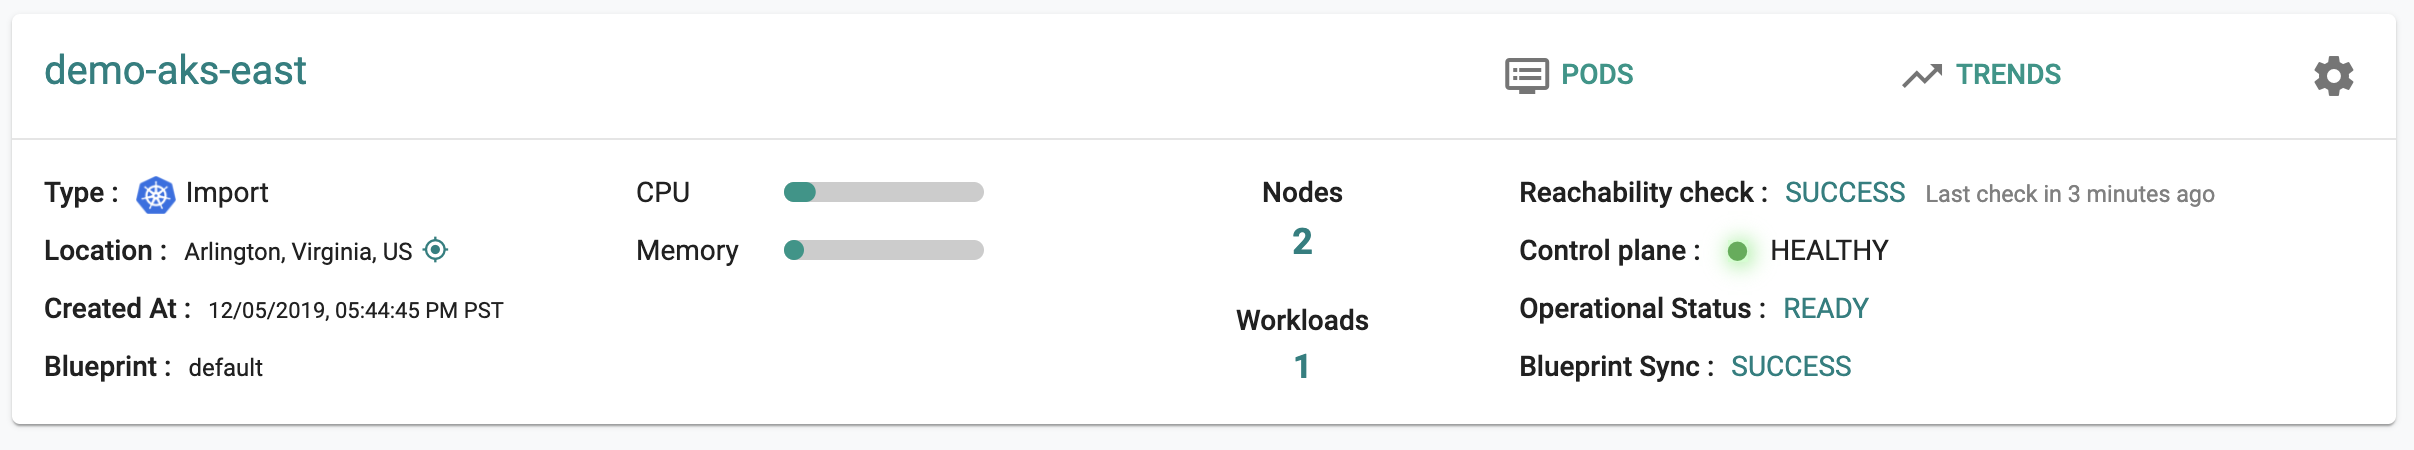Click the Reachability check SUCCESS status

(x=1845, y=193)
